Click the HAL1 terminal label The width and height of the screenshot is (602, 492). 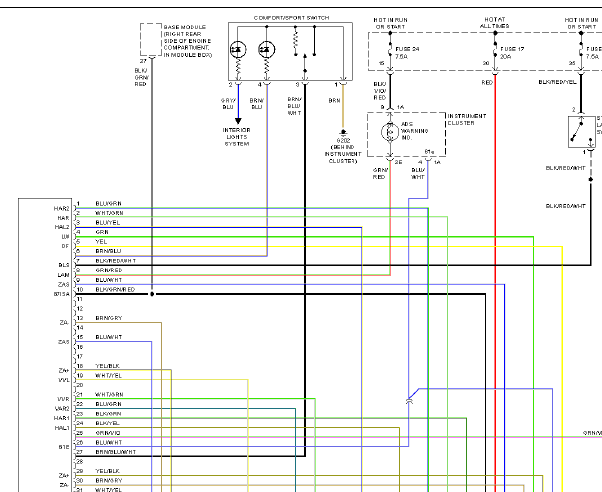[x=62, y=428]
